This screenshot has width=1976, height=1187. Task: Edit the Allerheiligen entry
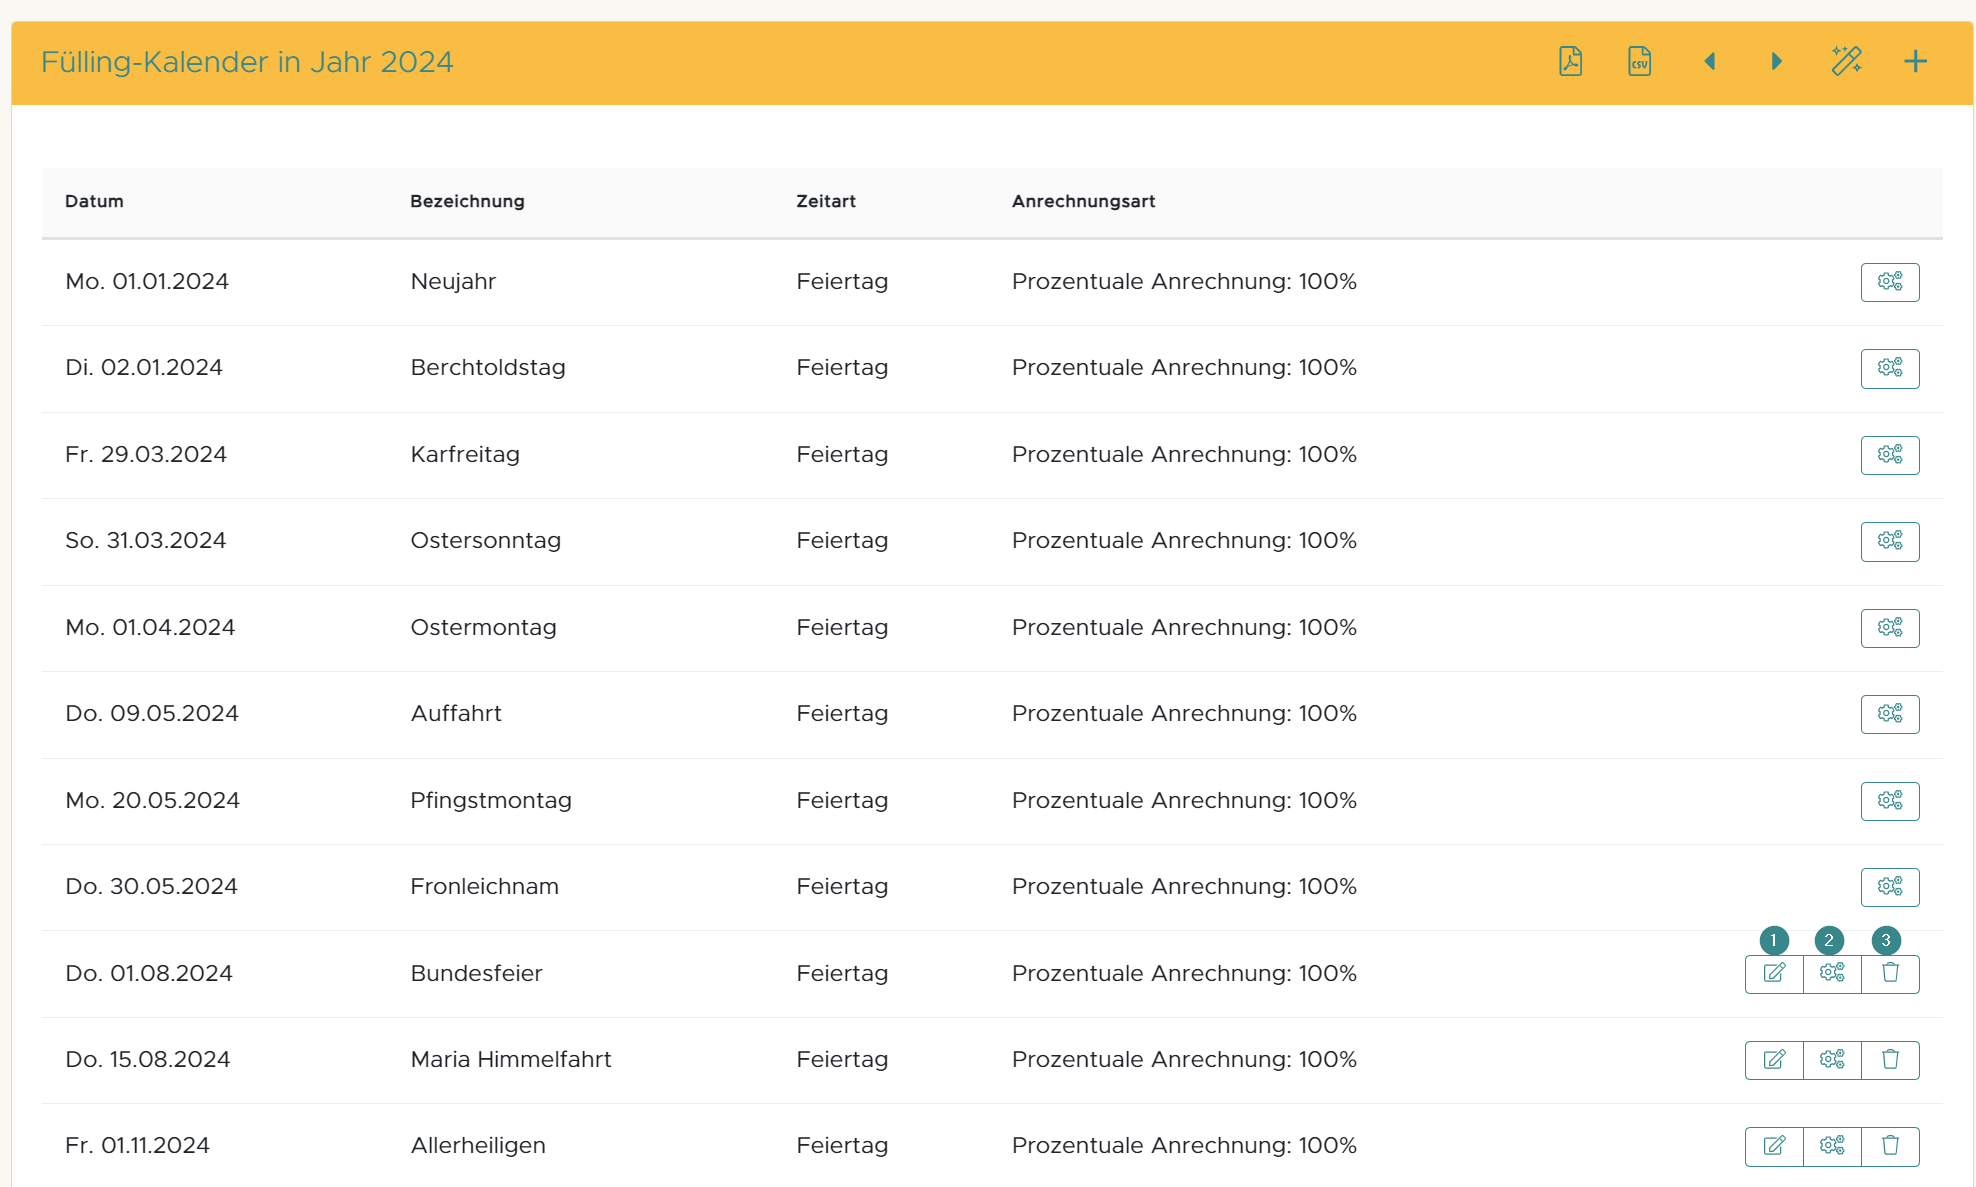coord(1774,1146)
